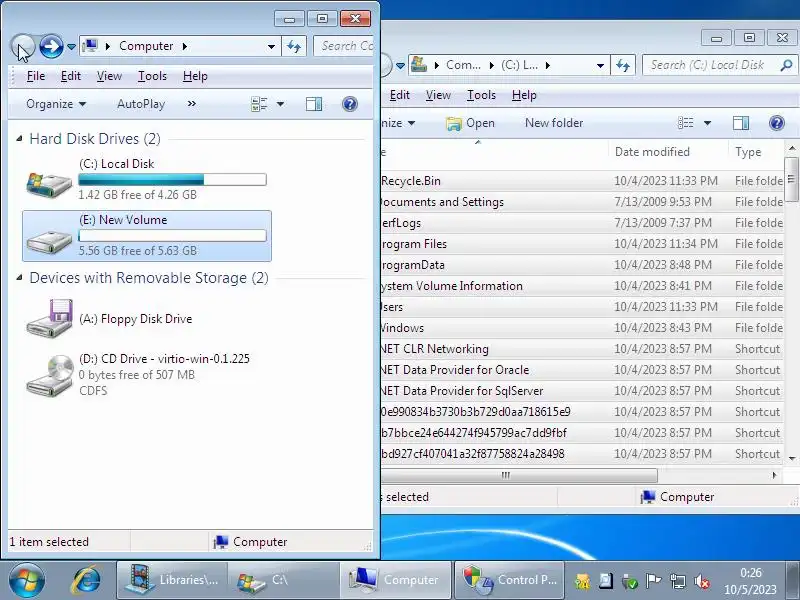Select the (A:) Floppy Disk Drive icon
The height and width of the screenshot is (600, 800).
pos(50,318)
